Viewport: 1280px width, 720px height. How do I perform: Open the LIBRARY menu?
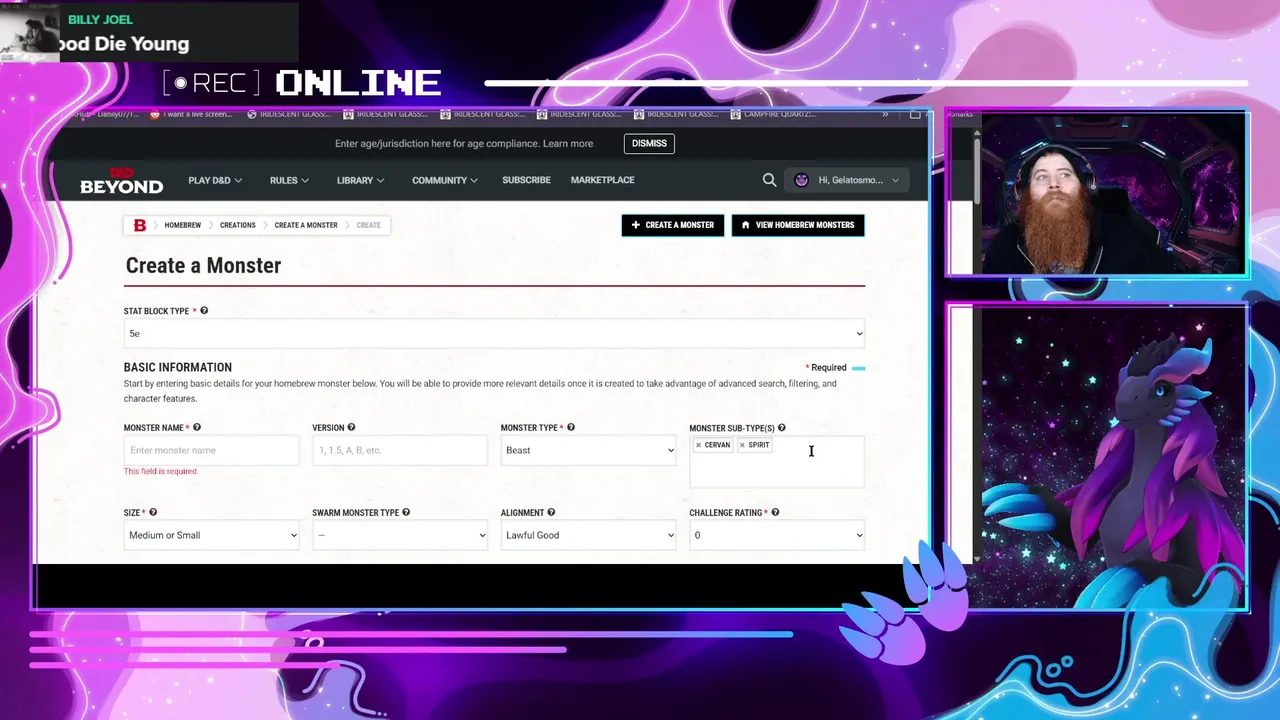[x=360, y=180]
